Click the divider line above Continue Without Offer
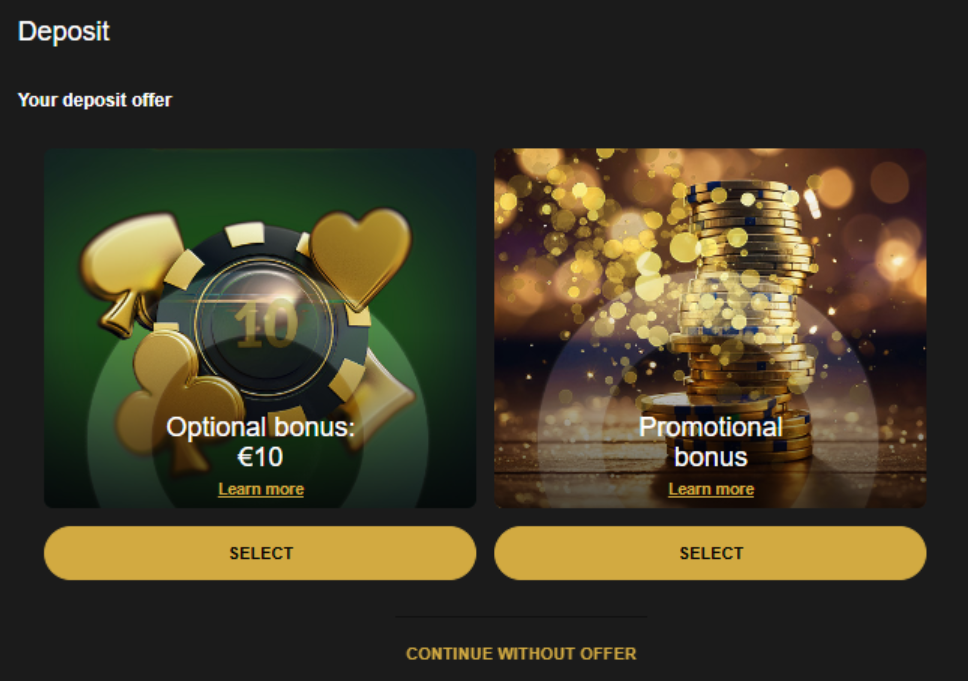Screen dimensions: 968x681 click(x=521, y=616)
